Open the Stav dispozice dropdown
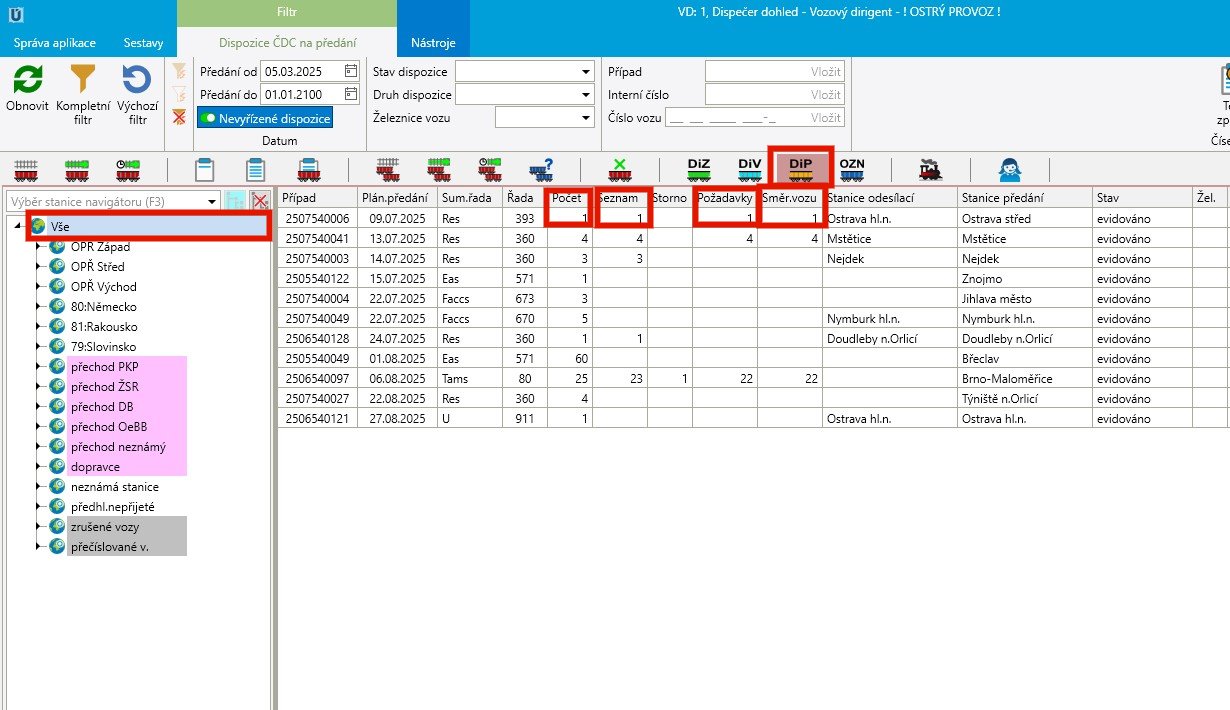 pos(586,72)
